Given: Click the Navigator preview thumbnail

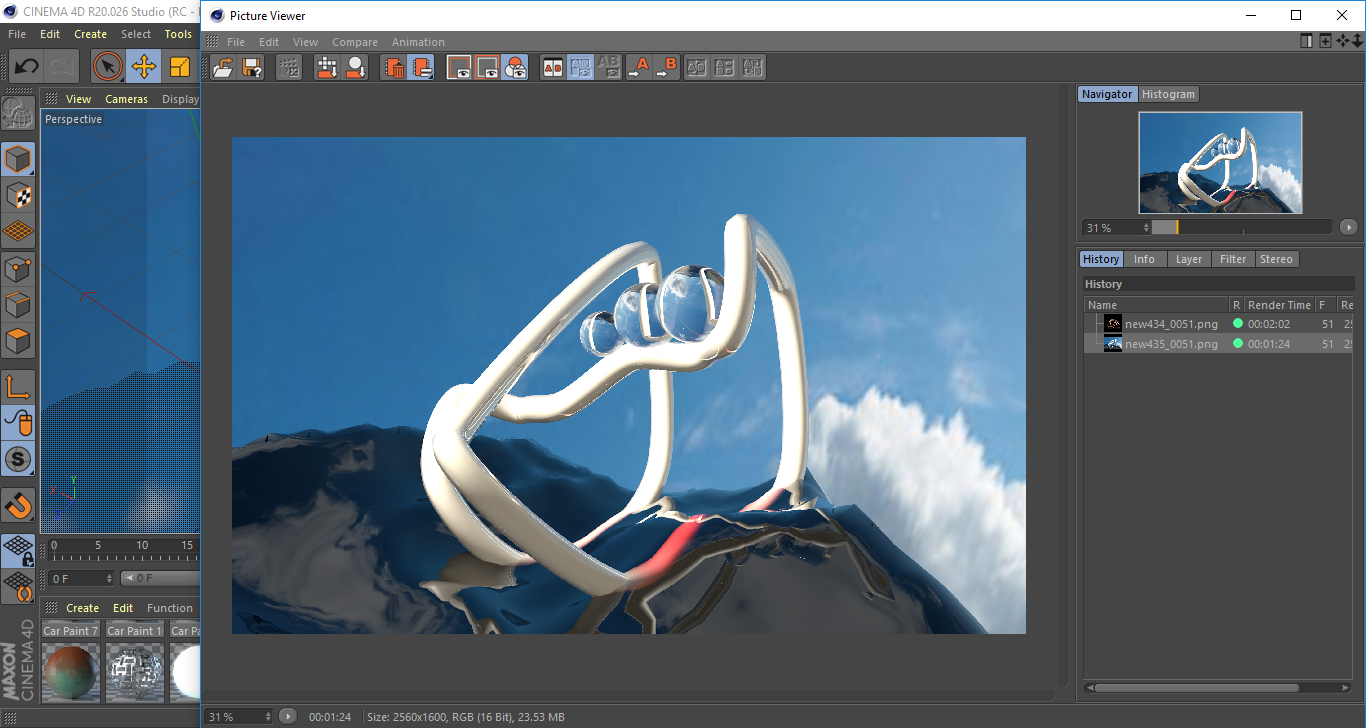Looking at the screenshot, I should (x=1220, y=163).
